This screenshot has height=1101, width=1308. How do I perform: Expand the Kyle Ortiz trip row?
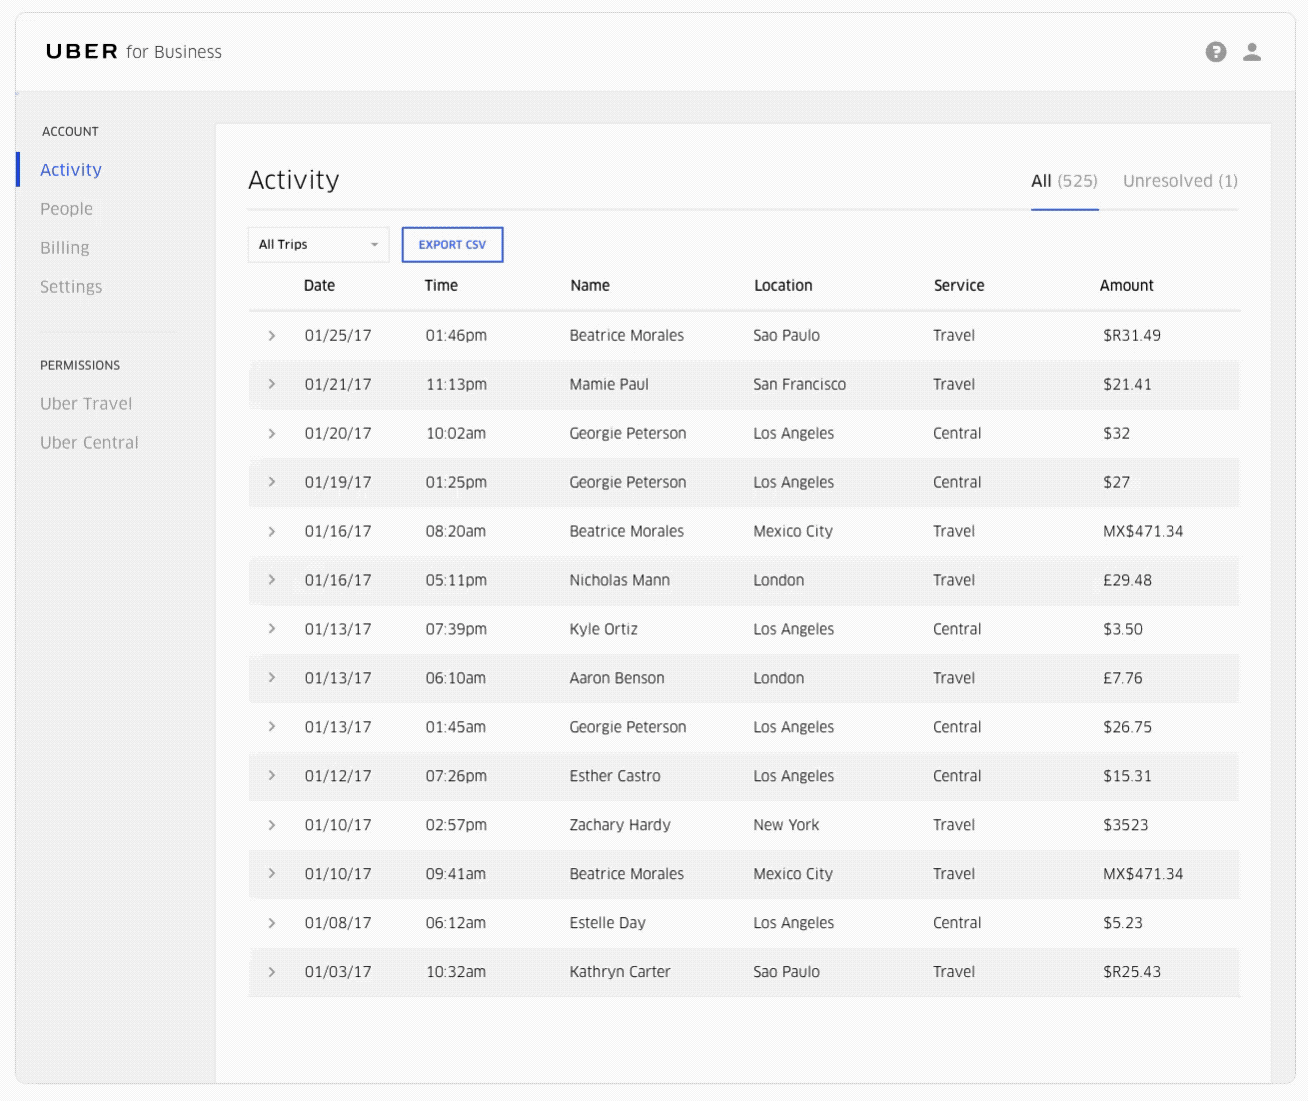click(271, 629)
